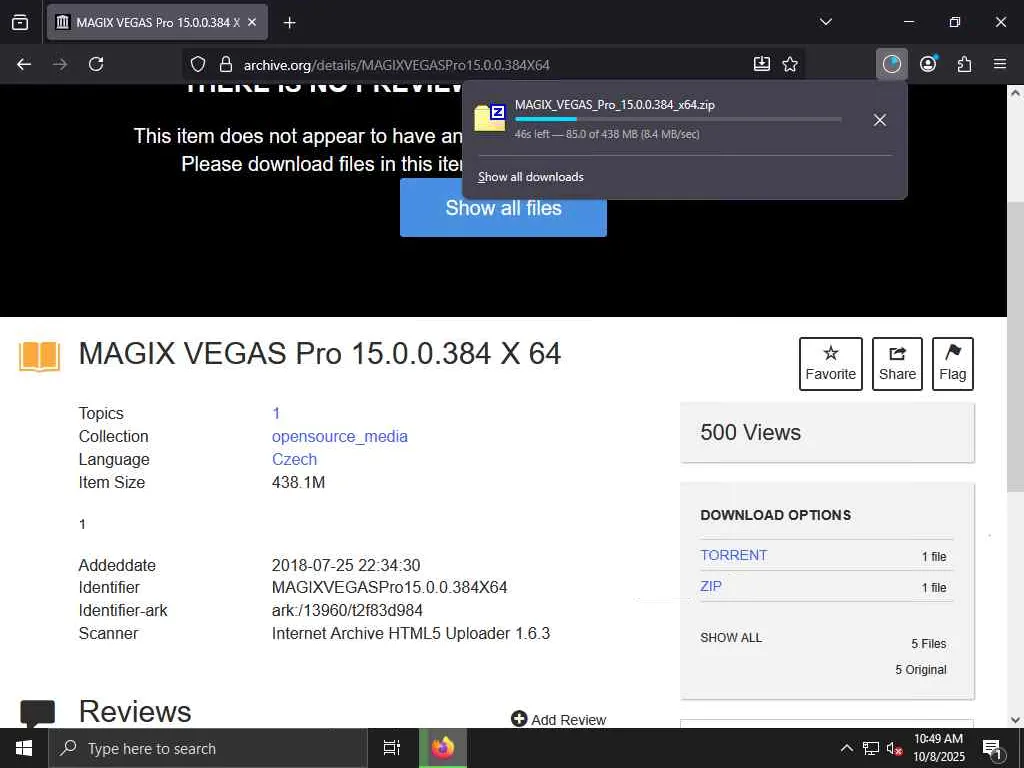Click the Addeddate value 2018-07-25 22:34:30

[x=346, y=565]
